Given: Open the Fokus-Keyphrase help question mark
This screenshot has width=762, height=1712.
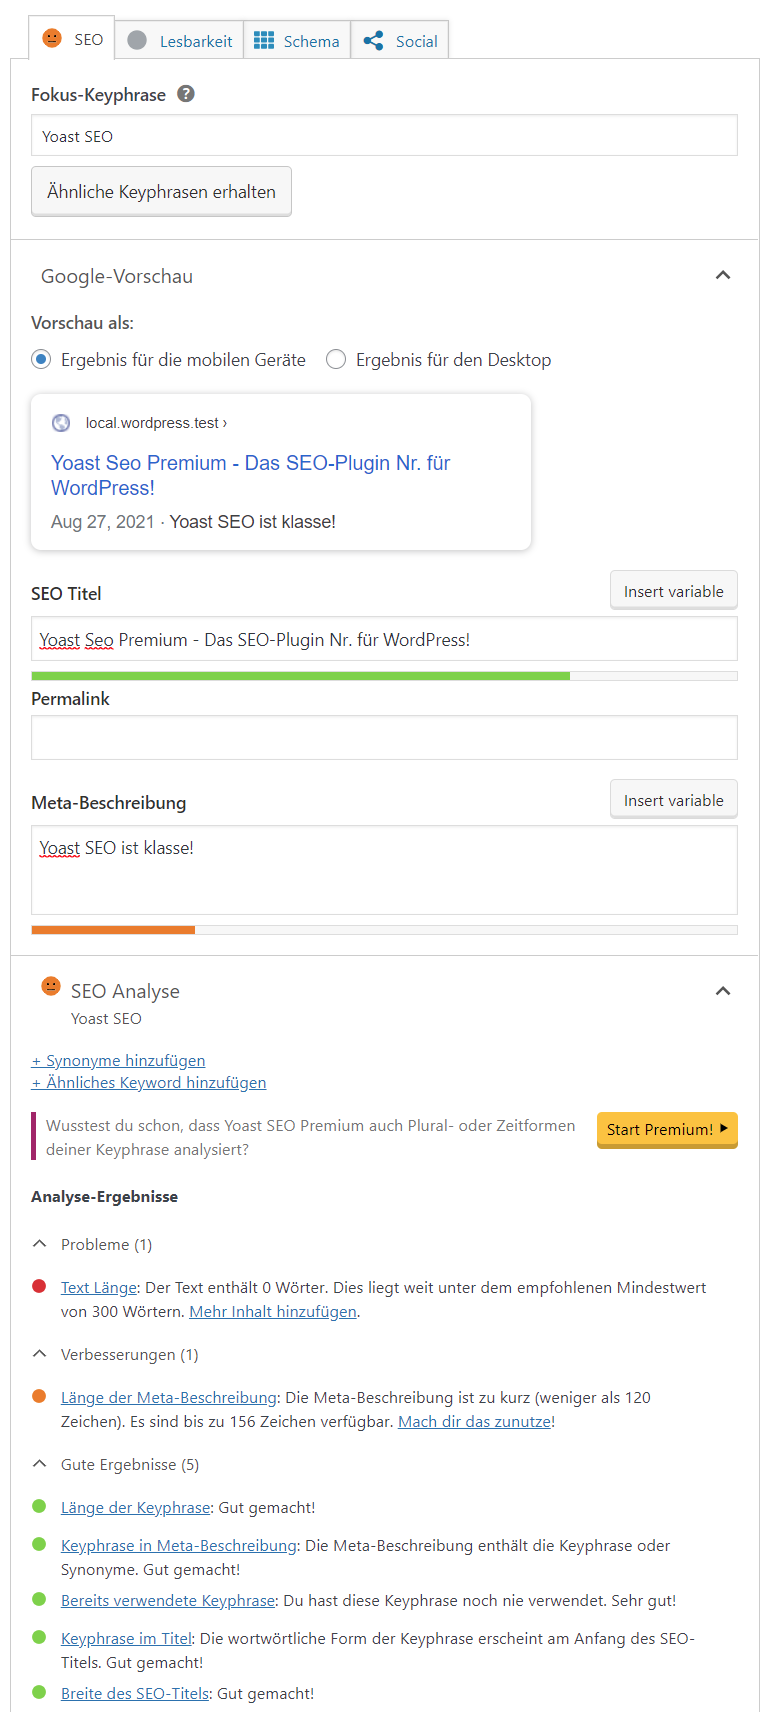Looking at the screenshot, I should [185, 95].
